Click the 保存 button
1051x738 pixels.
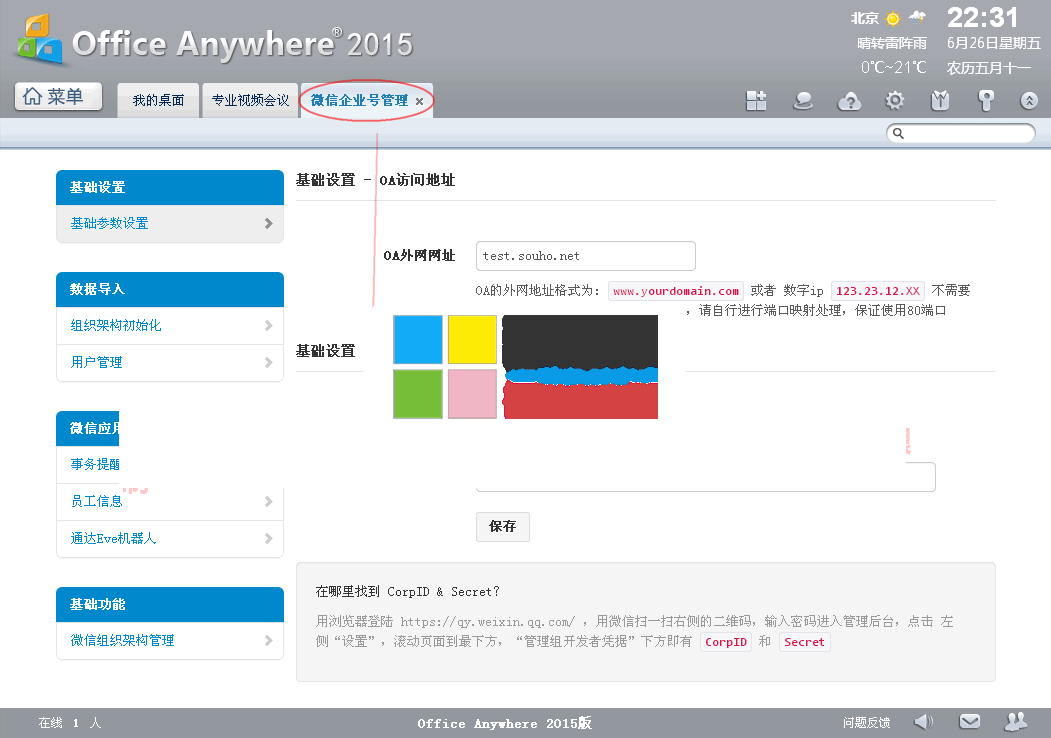point(502,526)
